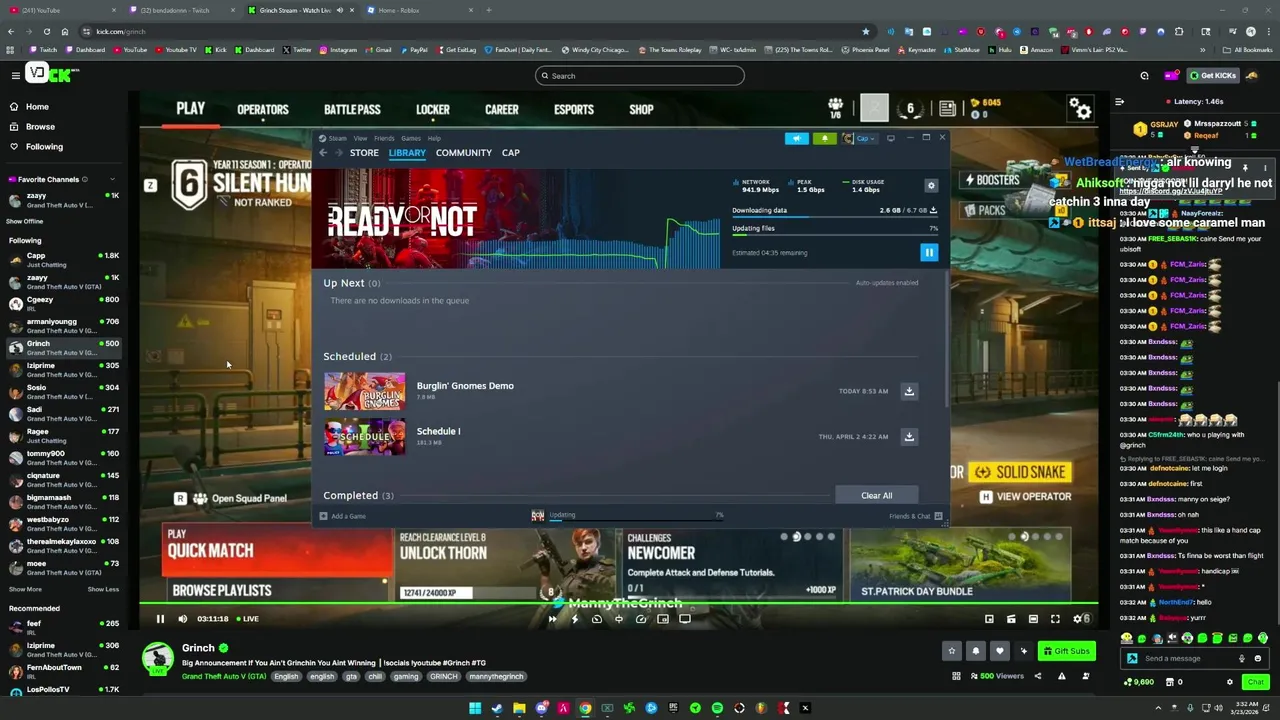Click Gift Subs button
1280x720 pixels.
pyautogui.click(x=1066, y=651)
